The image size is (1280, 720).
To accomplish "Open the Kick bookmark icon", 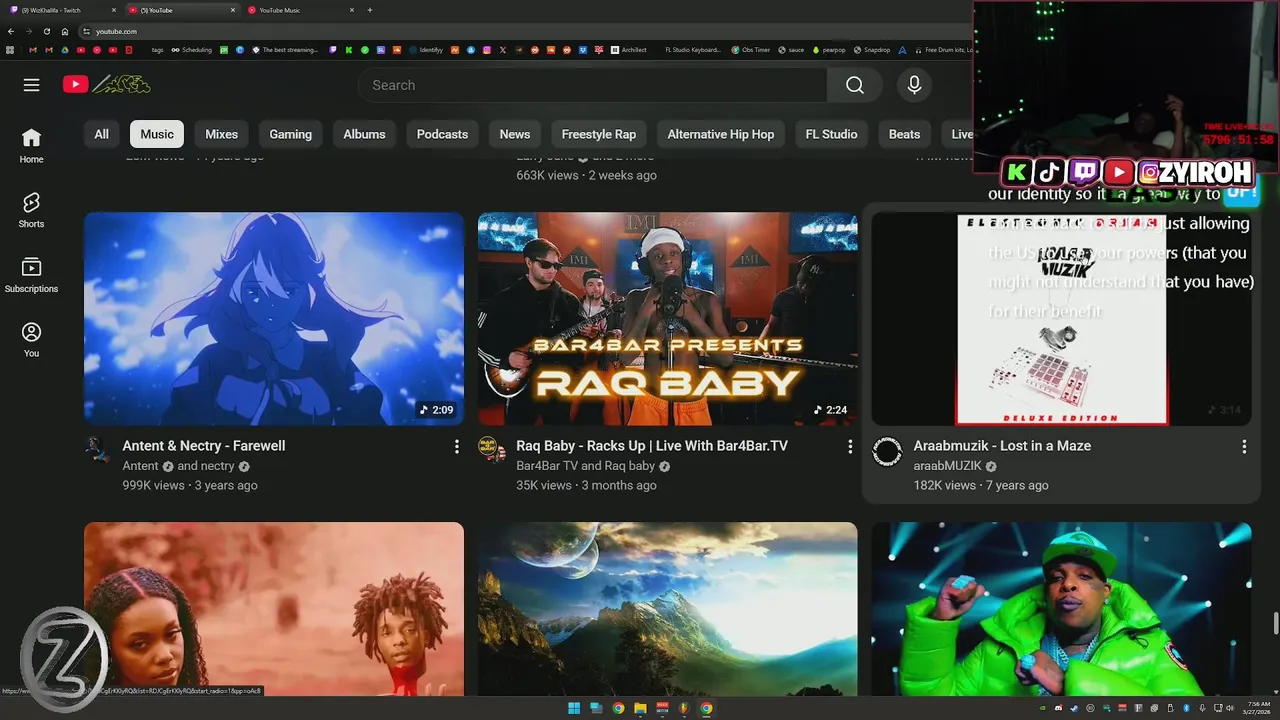I will click(349, 50).
